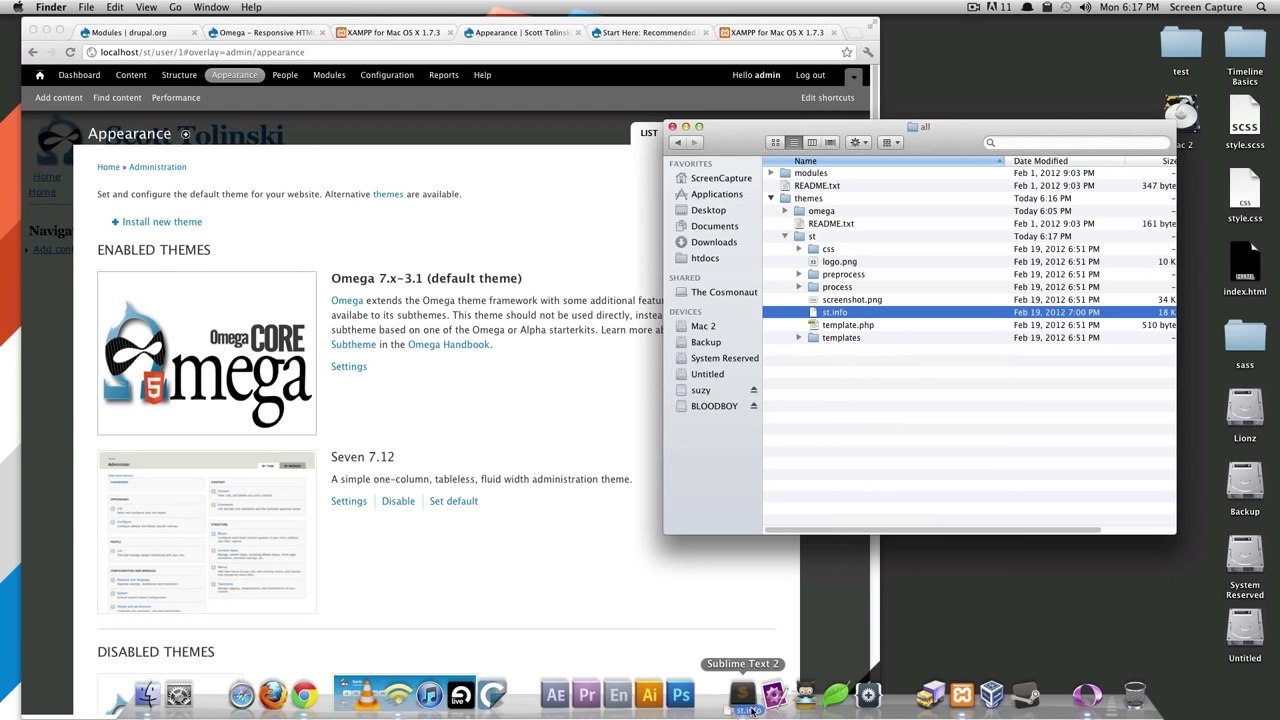Open the Drupal home icon
The height and width of the screenshot is (720, 1280).
(x=40, y=75)
